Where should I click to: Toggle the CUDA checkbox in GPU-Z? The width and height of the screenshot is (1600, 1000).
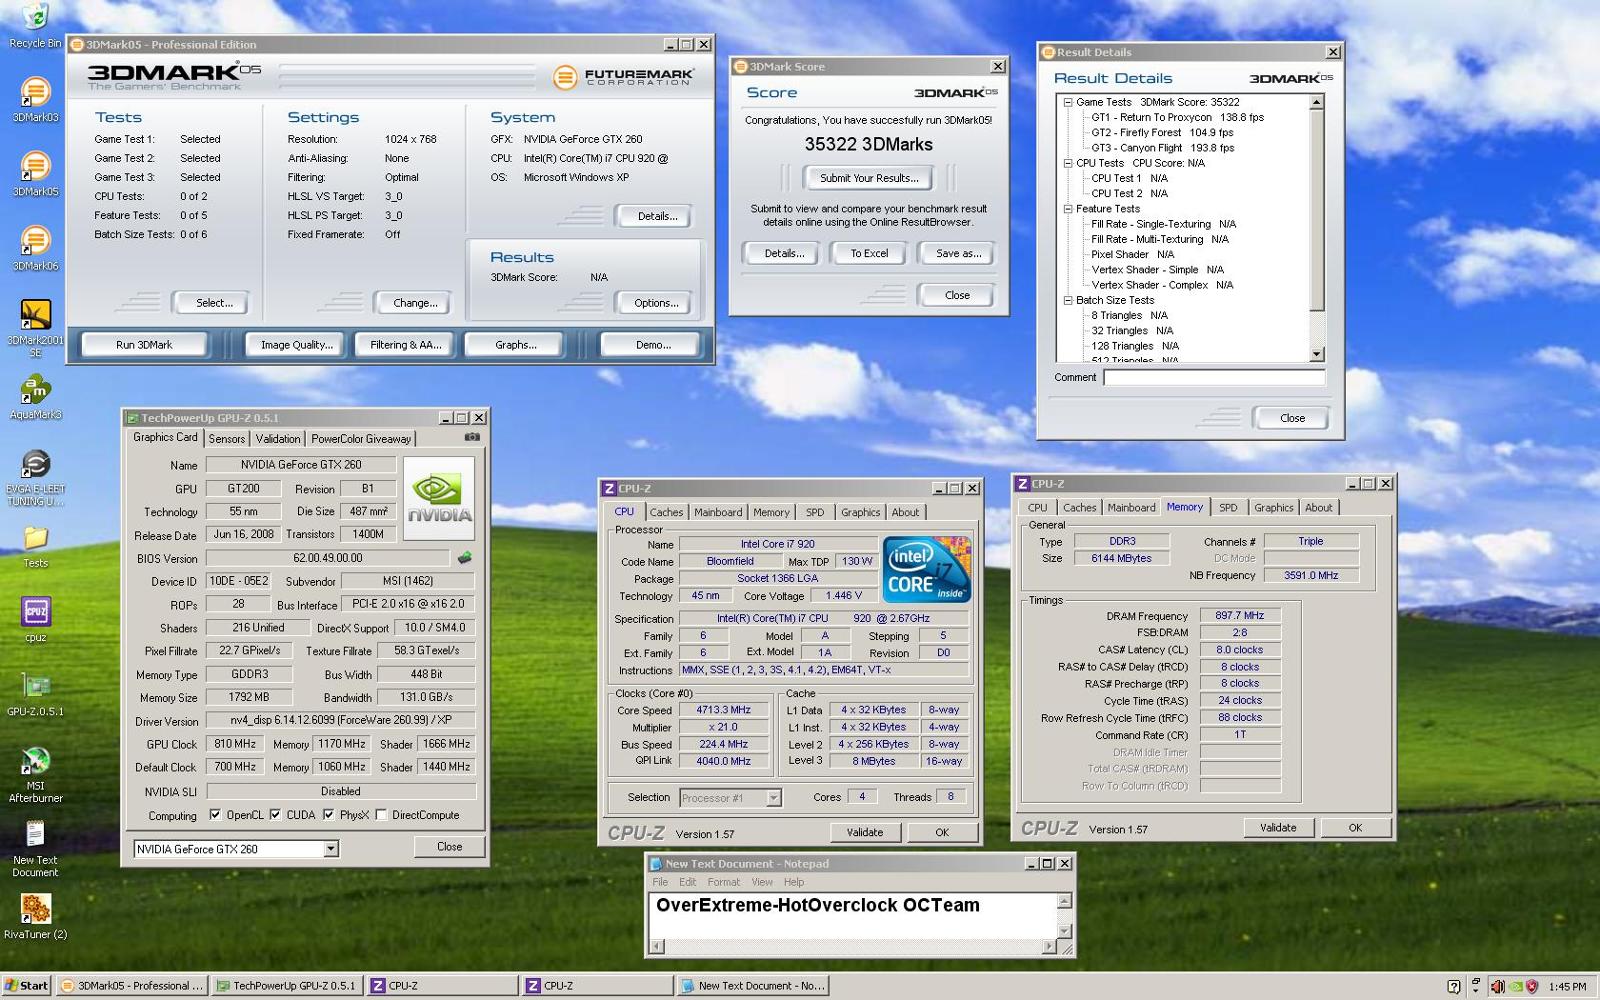(275, 815)
